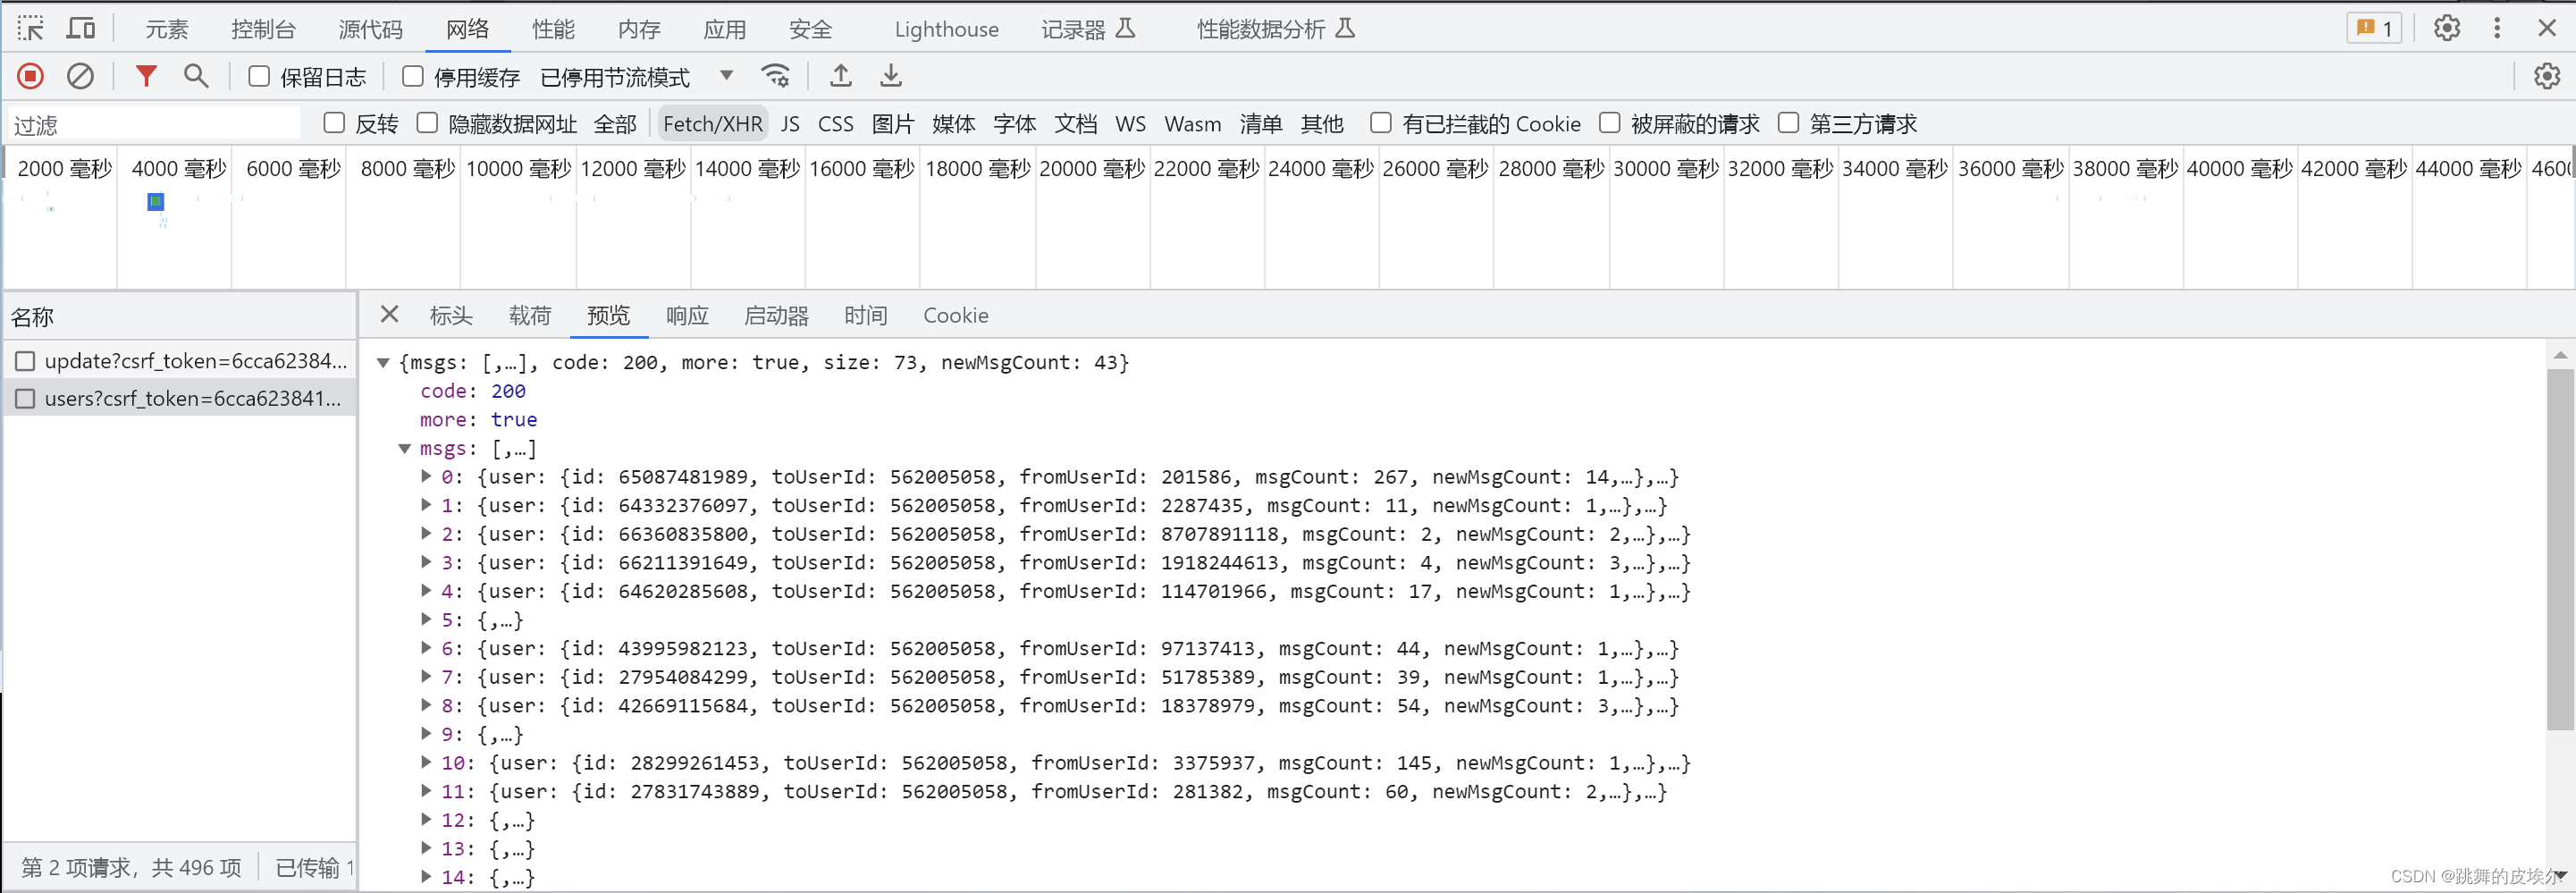Open network conditions wifi icon

click(775, 76)
